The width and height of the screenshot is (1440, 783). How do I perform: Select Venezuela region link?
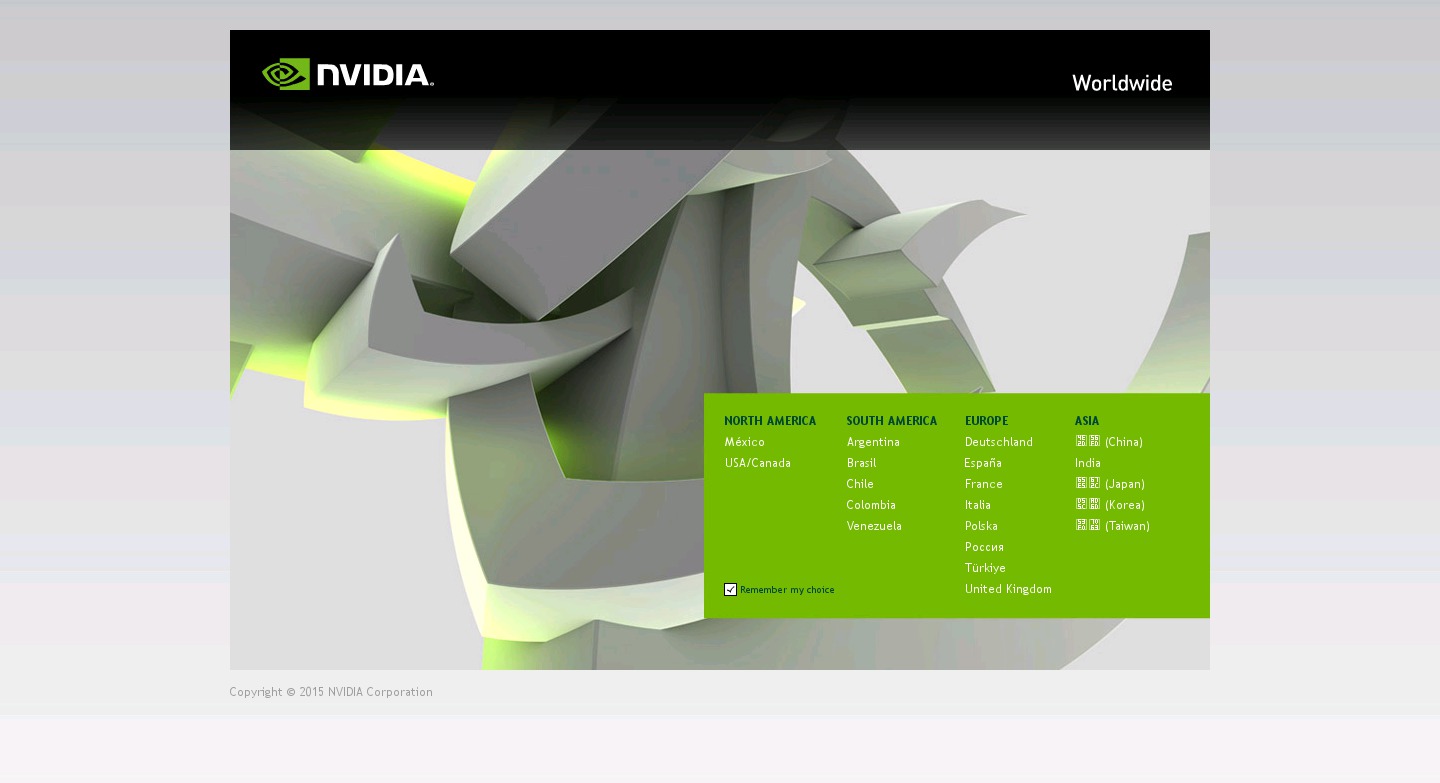[x=873, y=526]
